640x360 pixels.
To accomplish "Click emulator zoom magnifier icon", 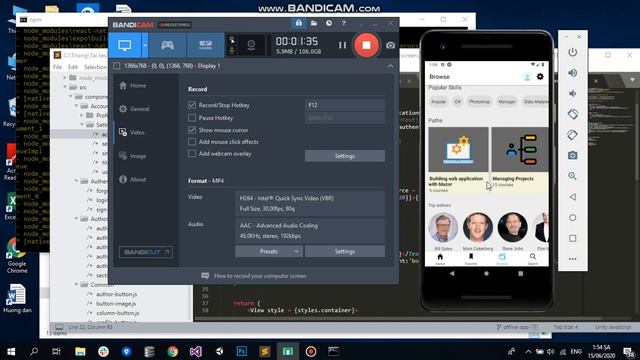I will tap(573, 176).
